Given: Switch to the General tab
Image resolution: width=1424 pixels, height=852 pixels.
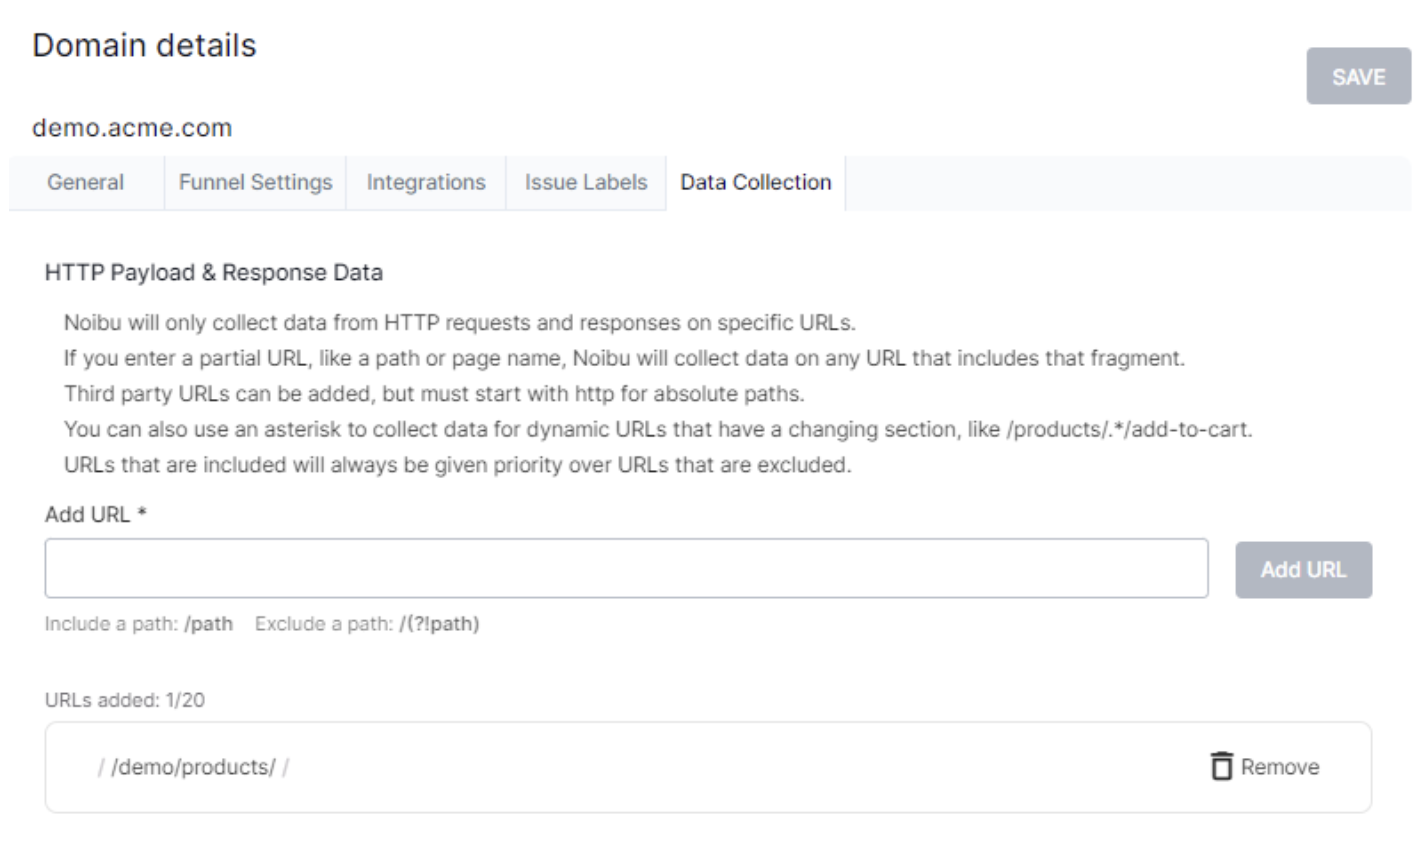Looking at the screenshot, I should pos(86,183).
